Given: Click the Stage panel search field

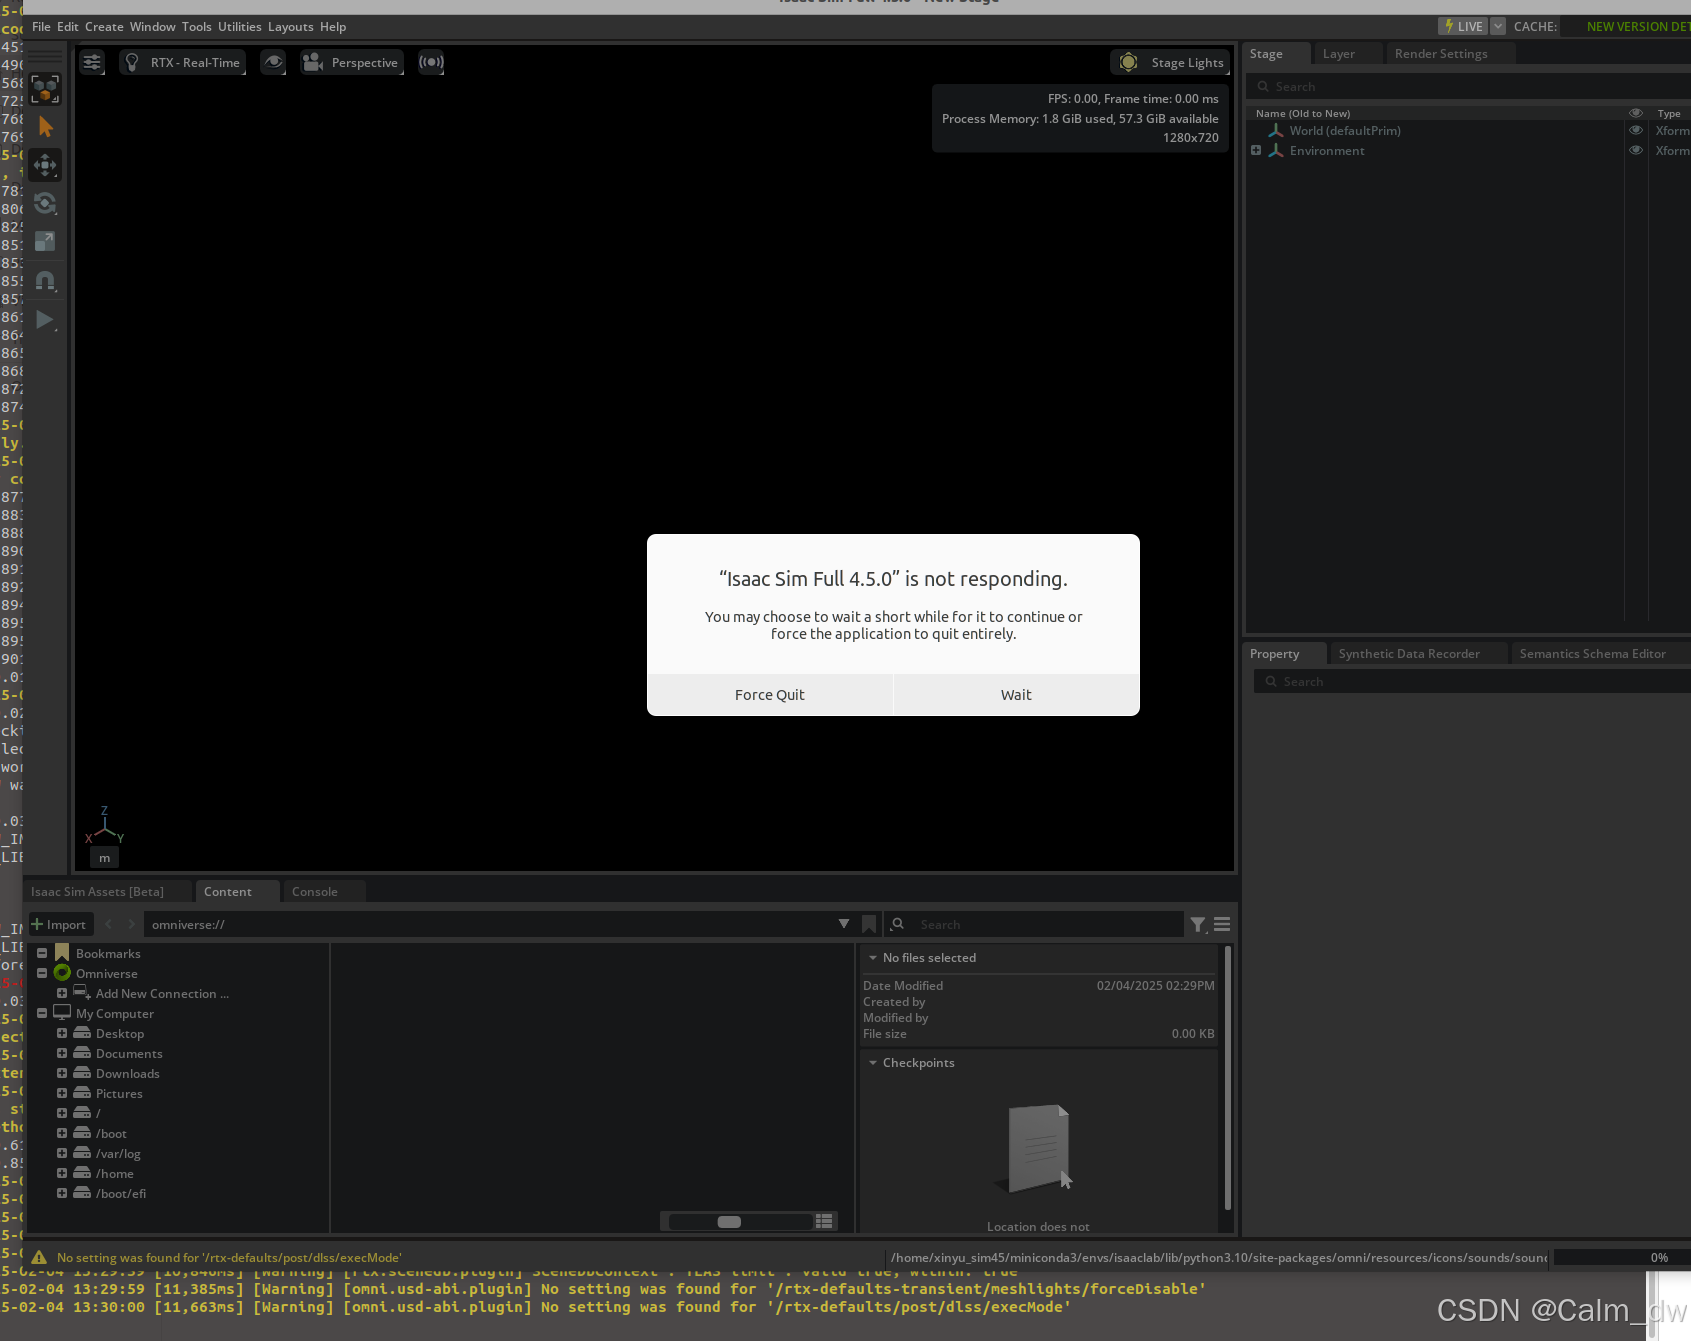Looking at the screenshot, I should 1467,87.
